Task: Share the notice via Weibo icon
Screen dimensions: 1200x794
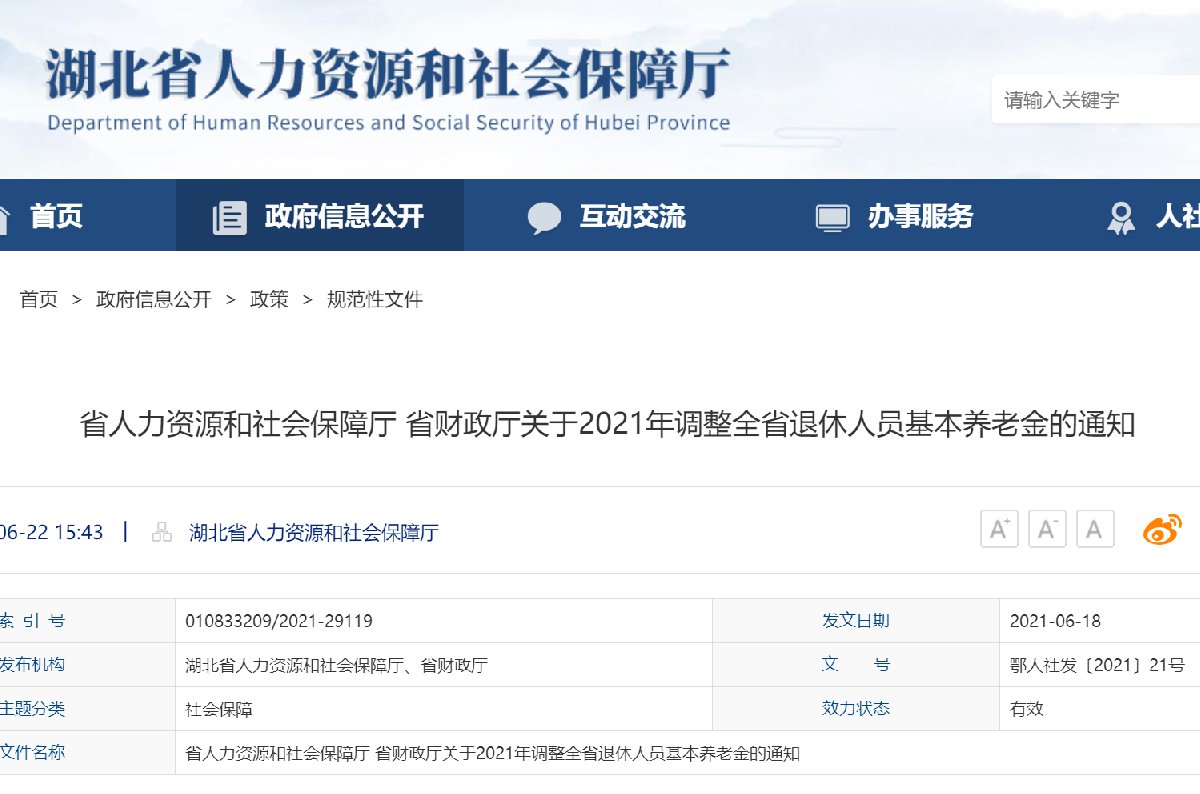Action: [x=1162, y=529]
